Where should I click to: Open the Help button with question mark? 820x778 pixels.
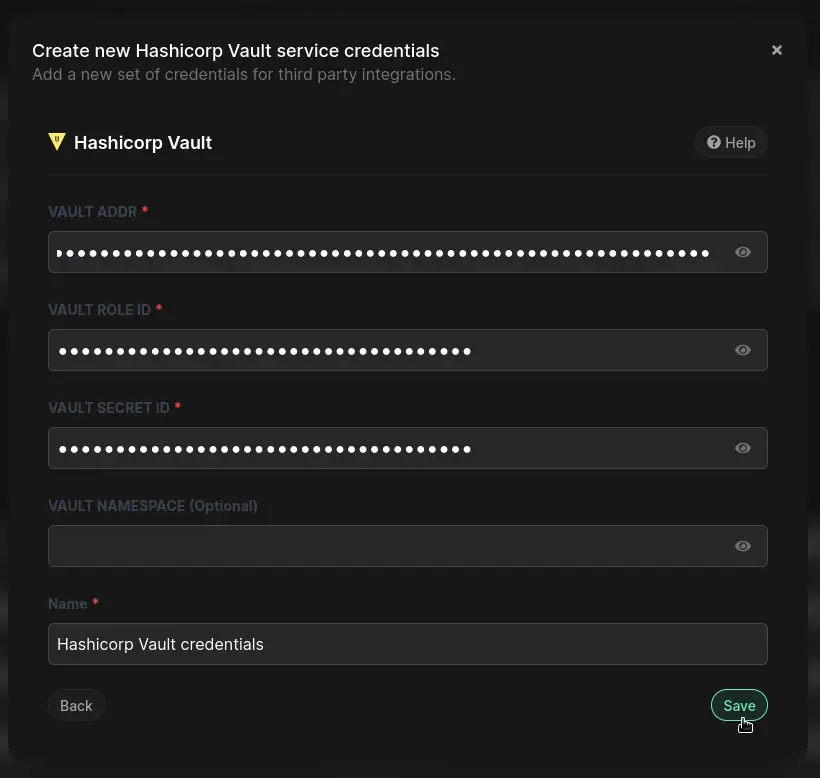(x=731, y=143)
